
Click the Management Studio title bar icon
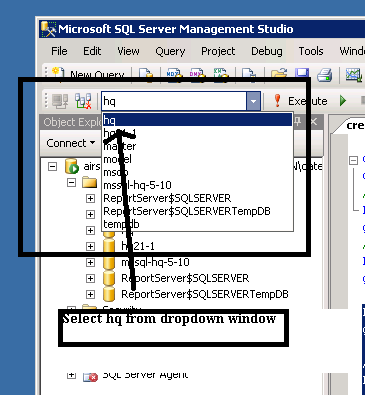(48, 29)
